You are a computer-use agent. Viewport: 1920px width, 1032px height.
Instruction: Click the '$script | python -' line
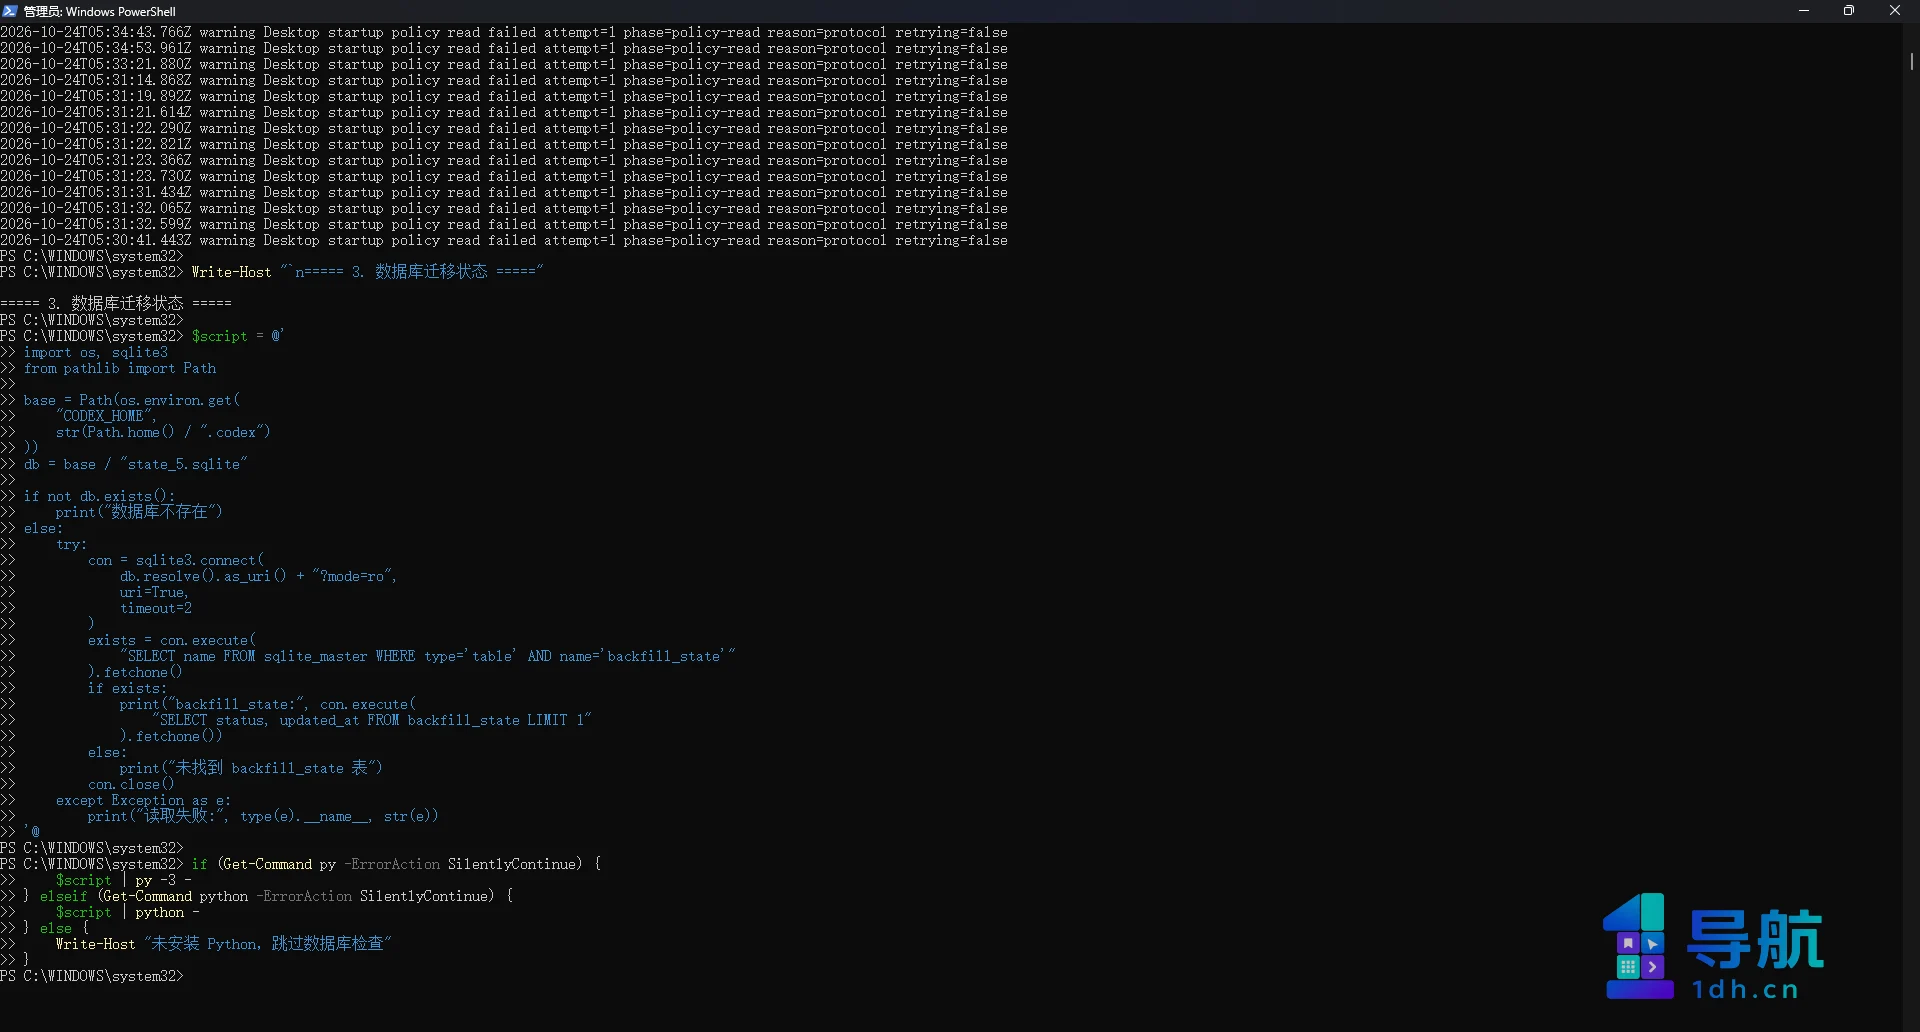128,913
